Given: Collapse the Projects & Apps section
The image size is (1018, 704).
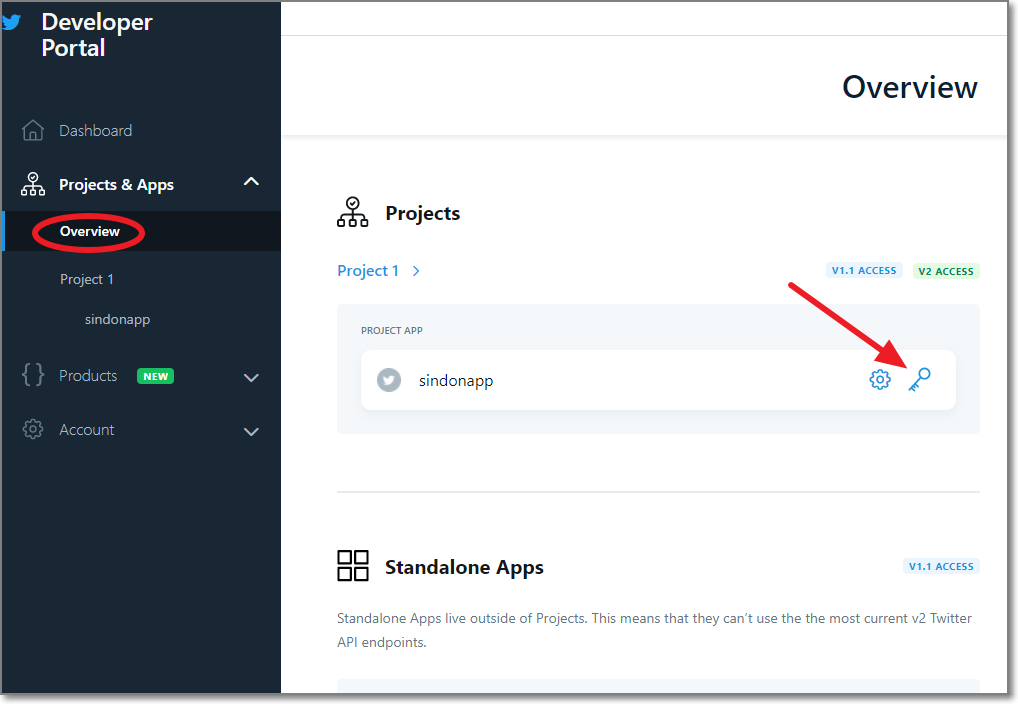Looking at the screenshot, I should point(251,182).
